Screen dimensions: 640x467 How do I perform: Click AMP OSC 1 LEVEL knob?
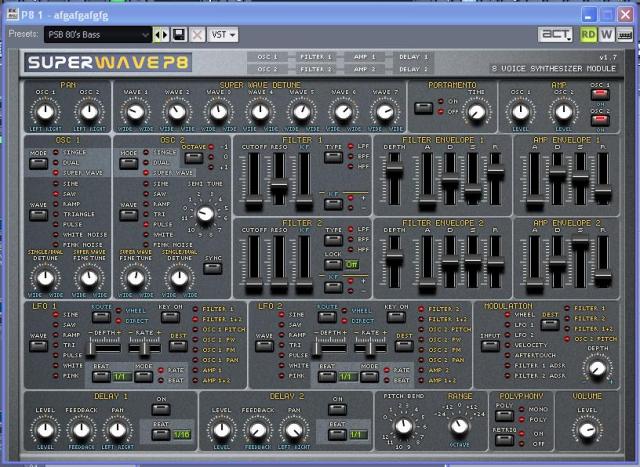coord(520,112)
